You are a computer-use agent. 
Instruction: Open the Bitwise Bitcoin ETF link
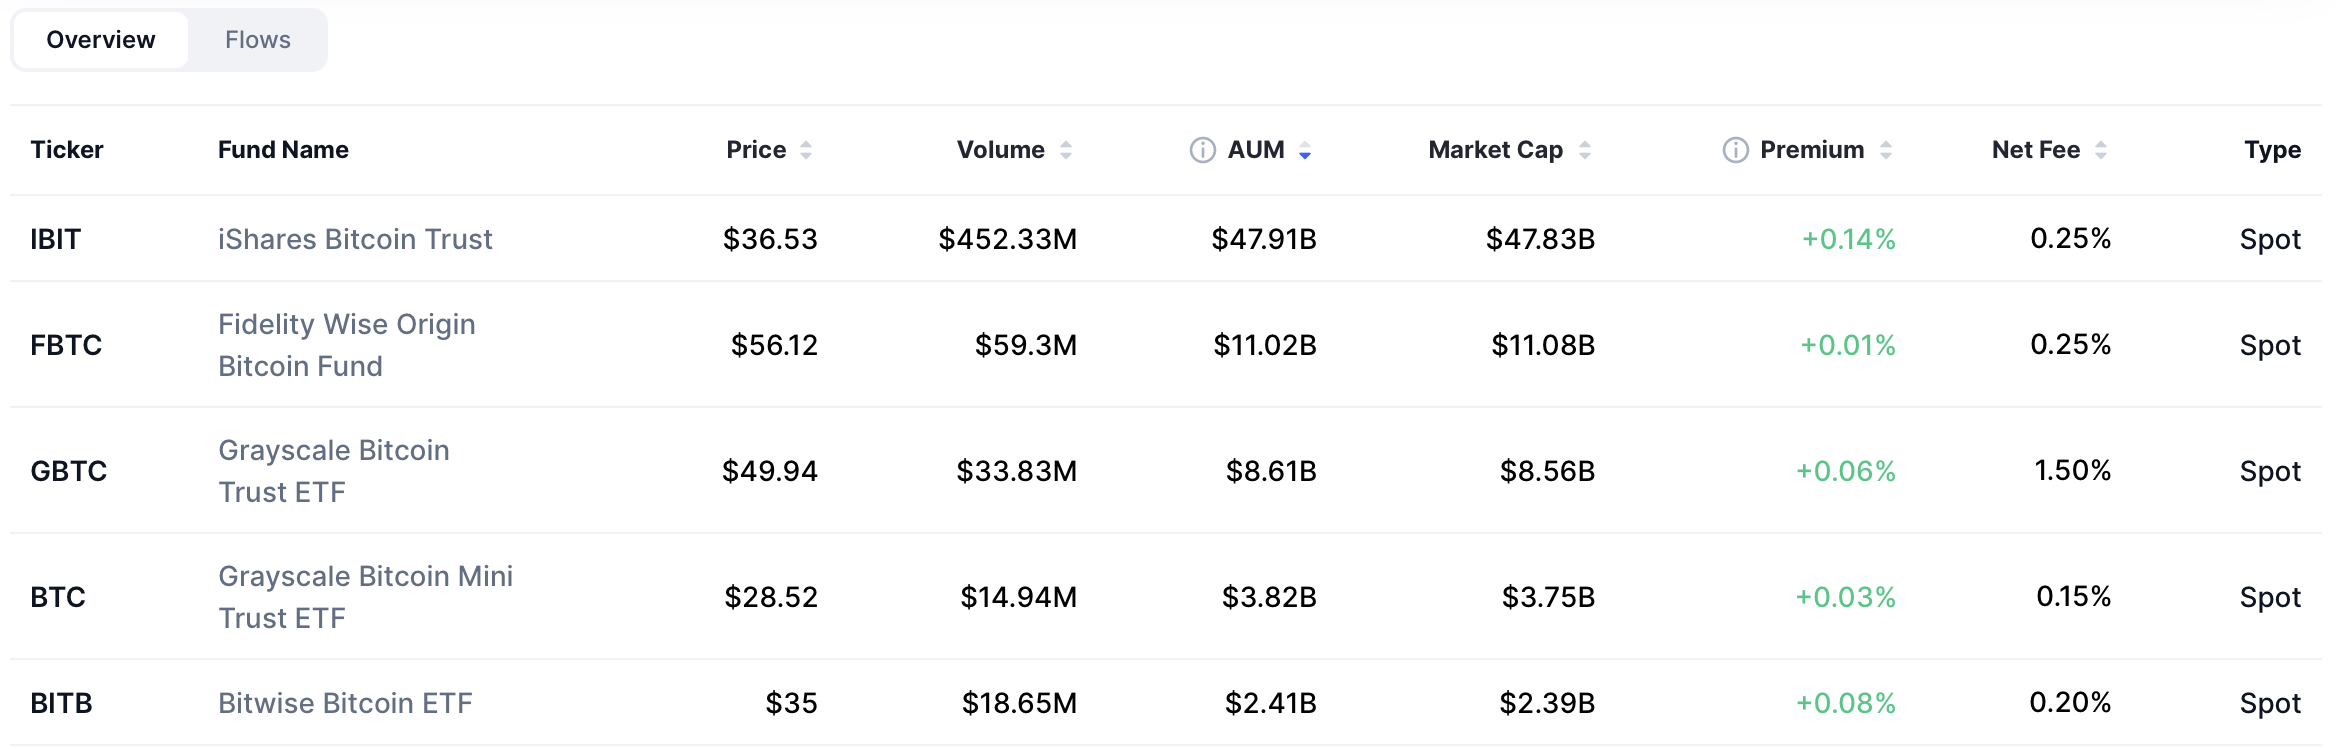345,703
